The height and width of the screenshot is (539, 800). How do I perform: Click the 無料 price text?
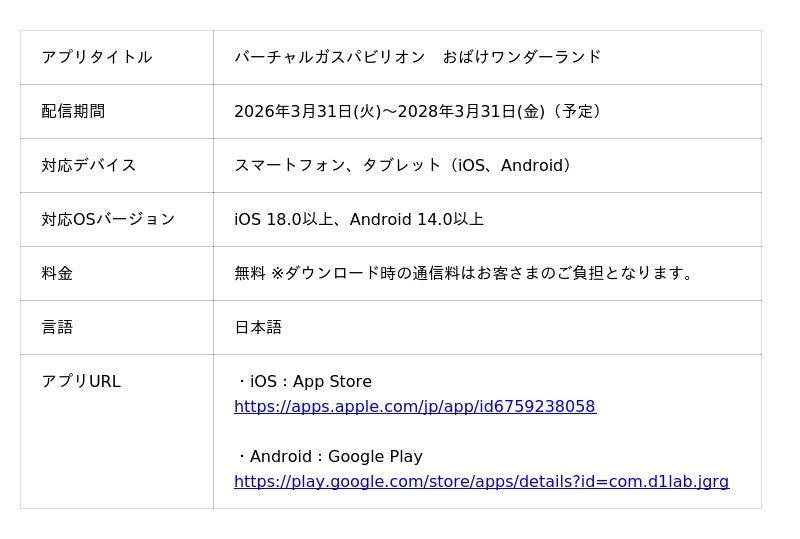coord(249,273)
